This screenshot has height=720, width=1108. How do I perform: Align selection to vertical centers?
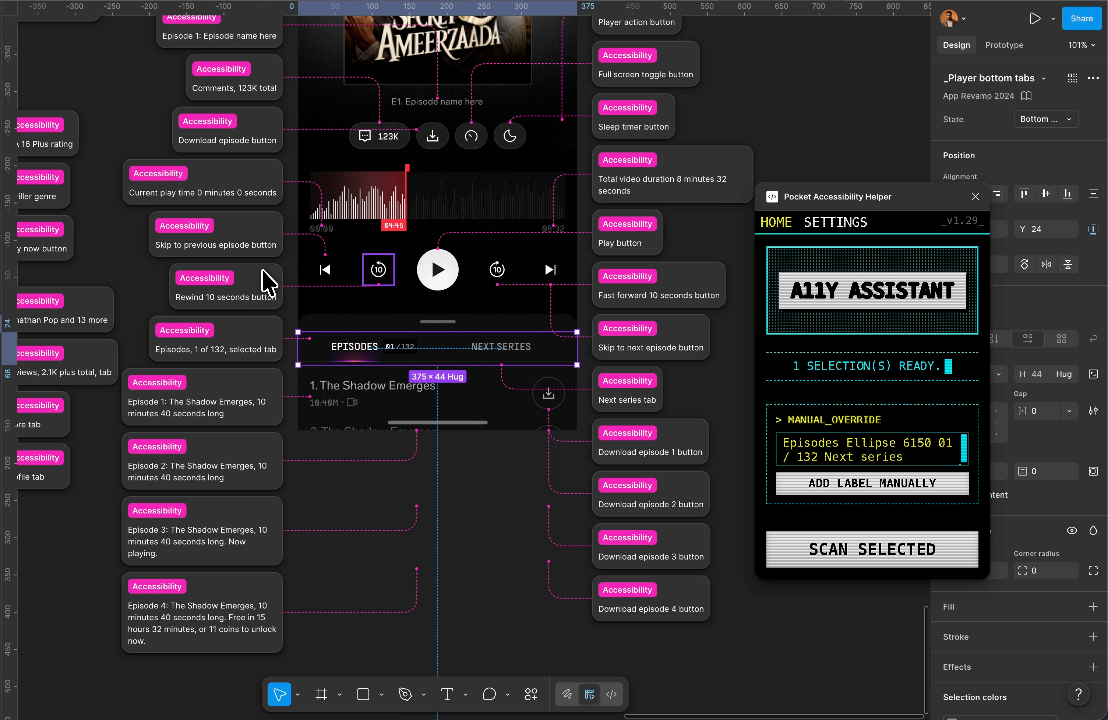tap(1045, 194)
